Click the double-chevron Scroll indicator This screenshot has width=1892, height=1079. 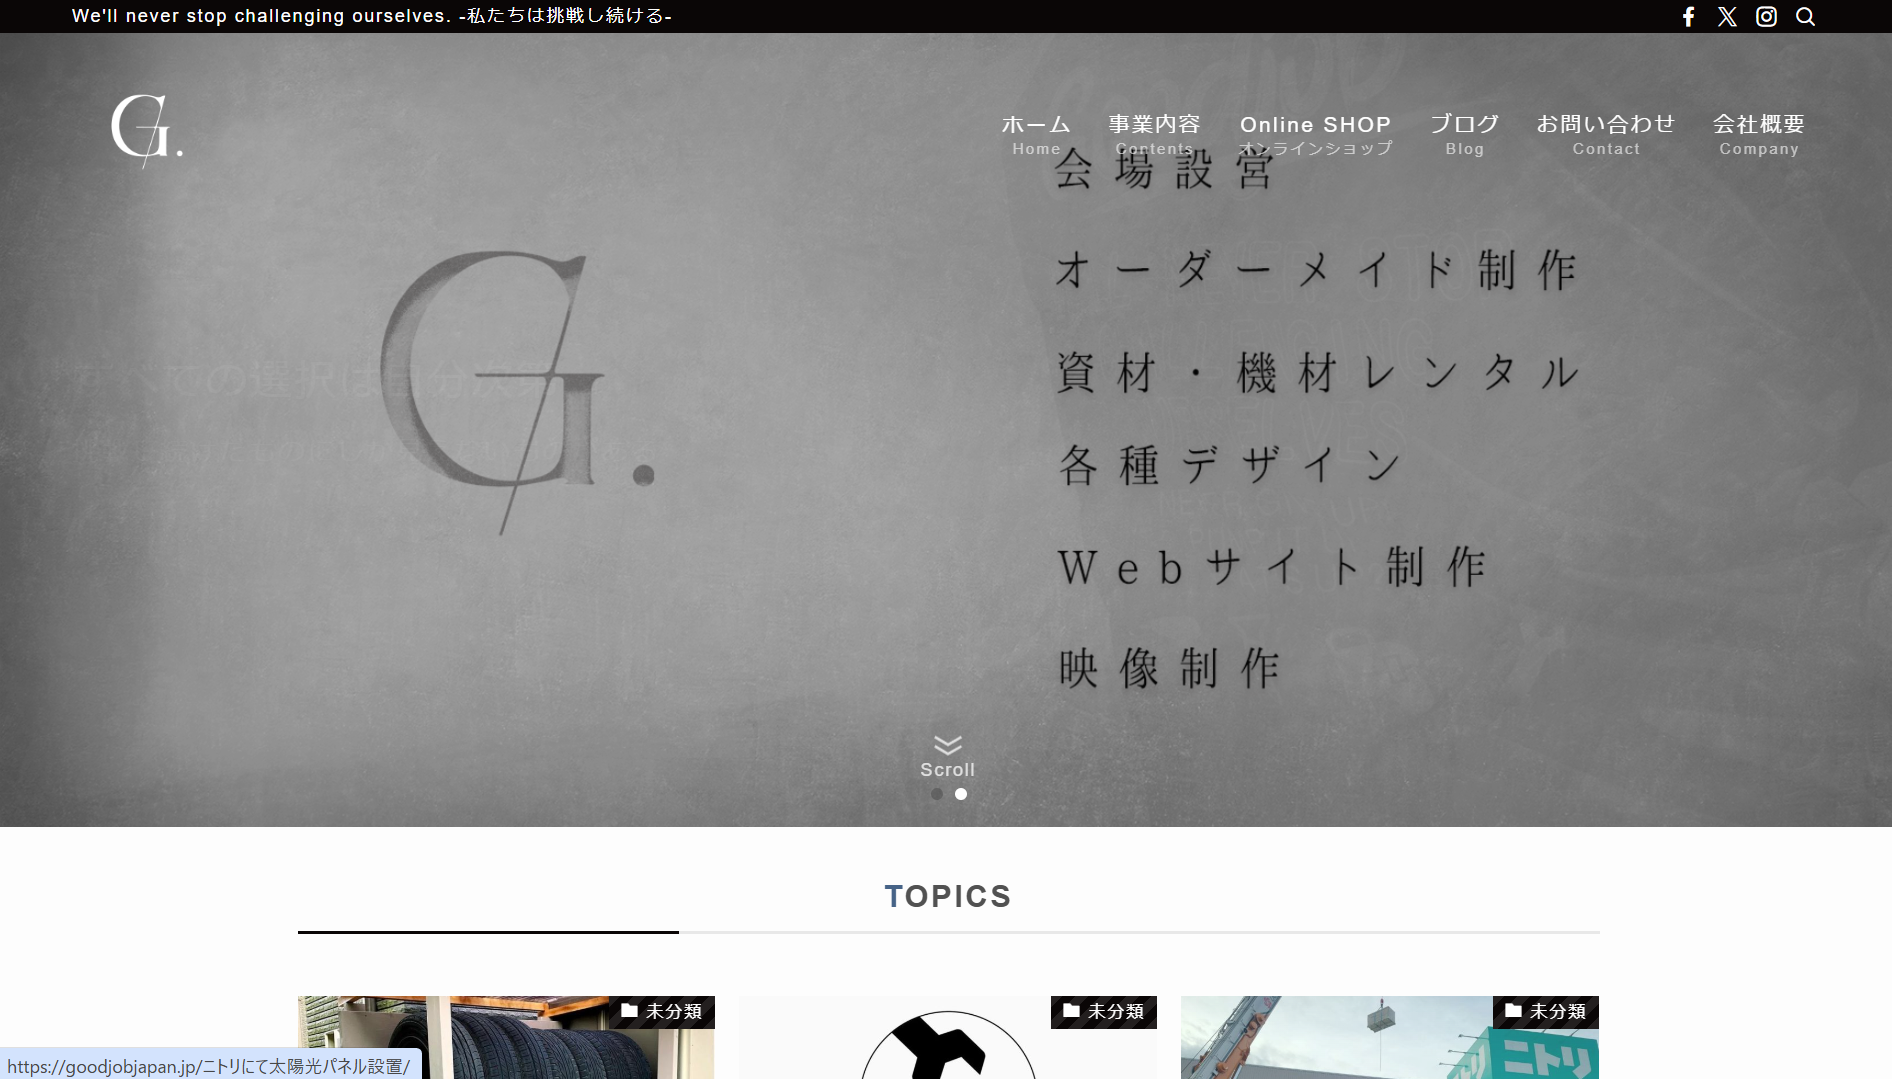tap(947, 759)
